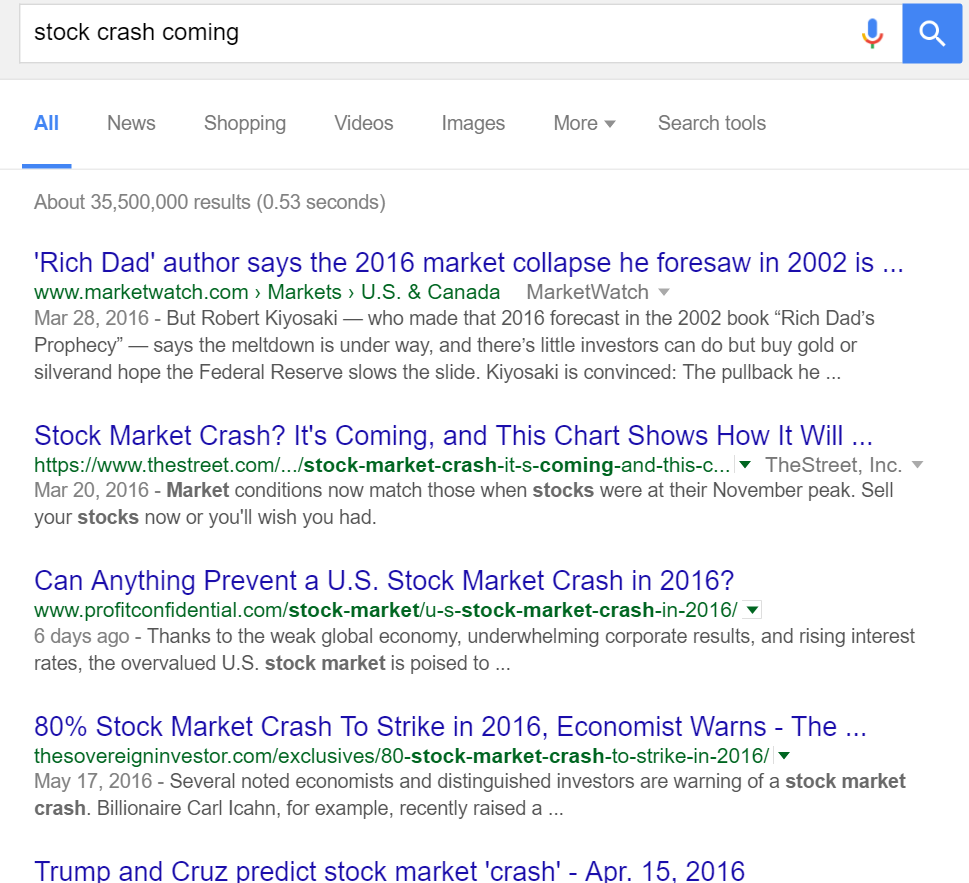This screenshot has height=883, width=969.
Task: Expand MarketWatch result dropdown arrow
Action: point(664,292)
